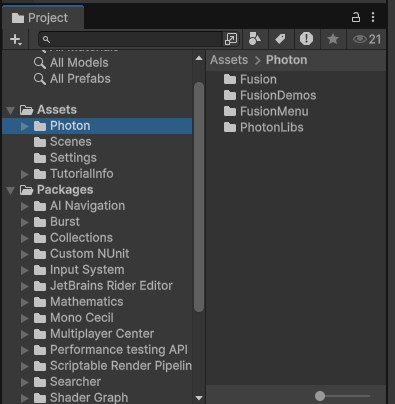
Task: Select All Models saved search
Action: [x=79, y=63]
